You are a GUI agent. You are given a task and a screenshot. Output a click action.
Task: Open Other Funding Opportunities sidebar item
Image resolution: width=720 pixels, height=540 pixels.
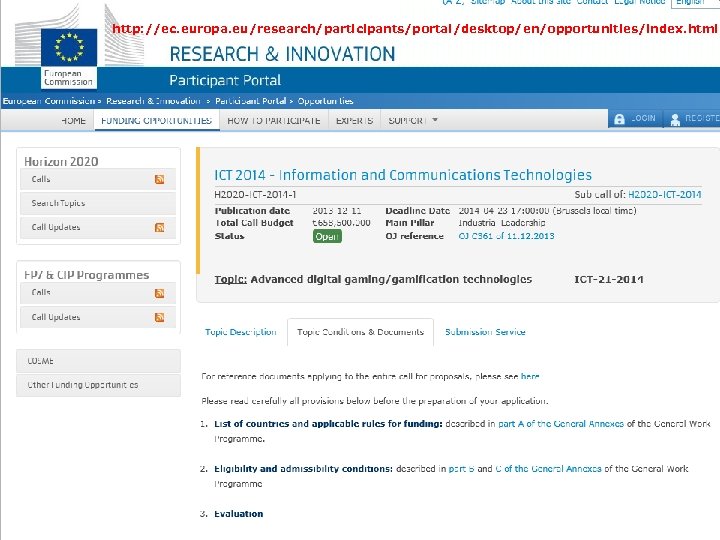[x=98, y=385]
